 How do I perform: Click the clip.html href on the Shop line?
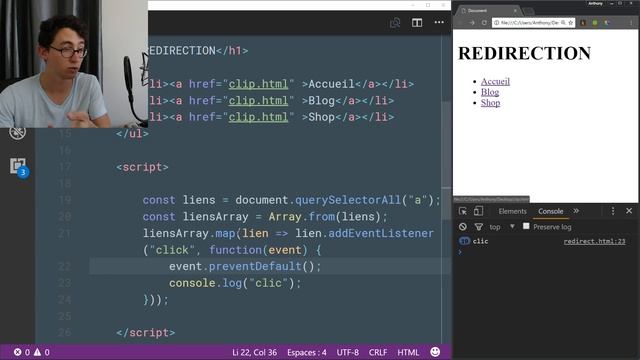click(258, 117)
